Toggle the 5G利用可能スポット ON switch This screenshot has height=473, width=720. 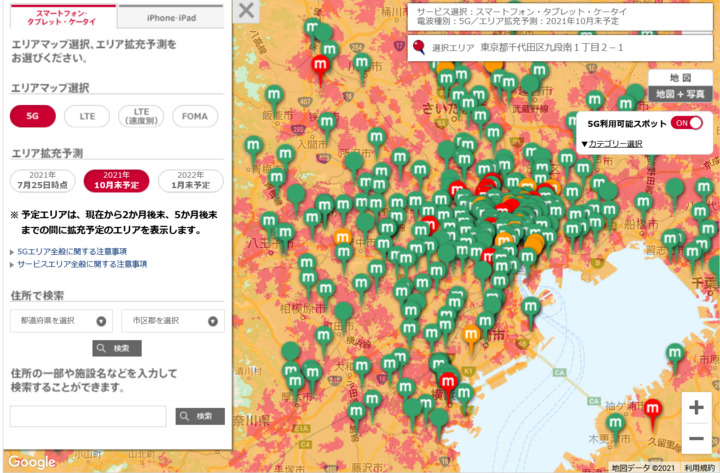pos(686,123)
